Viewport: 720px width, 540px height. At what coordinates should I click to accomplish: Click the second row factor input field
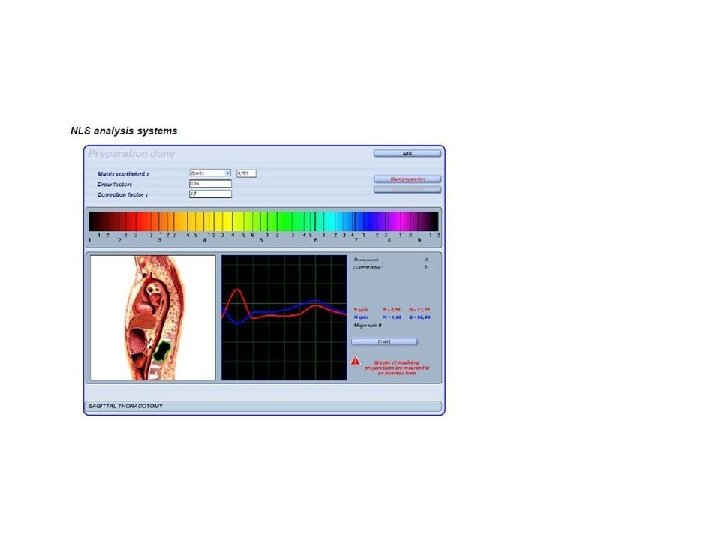click(x=210, y=184)
